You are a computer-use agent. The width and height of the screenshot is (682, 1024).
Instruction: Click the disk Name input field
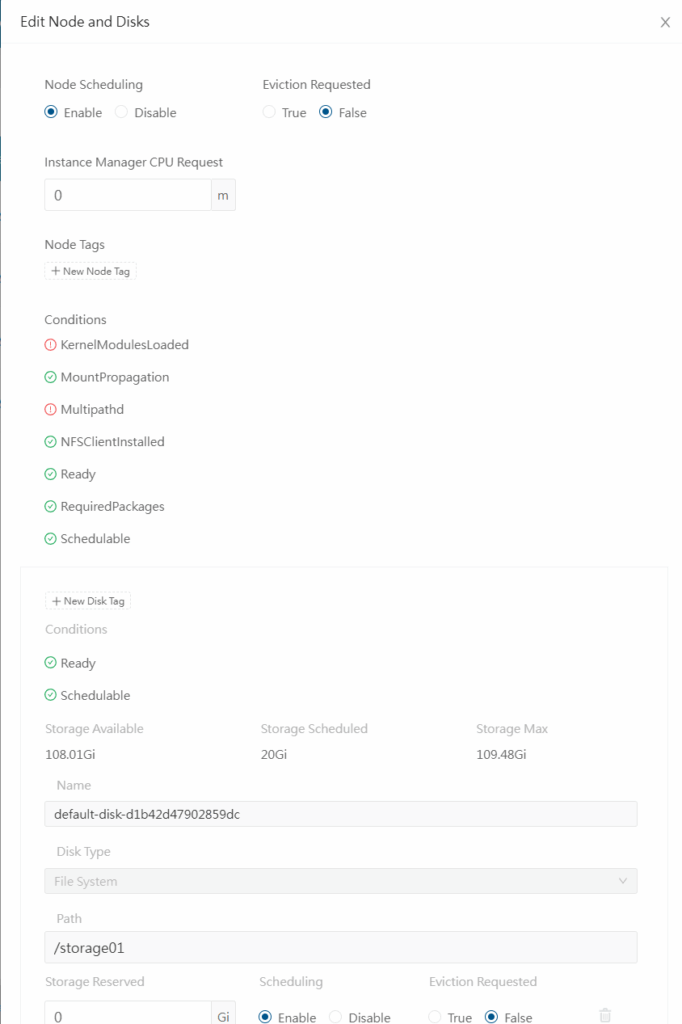tap(340, 814)
